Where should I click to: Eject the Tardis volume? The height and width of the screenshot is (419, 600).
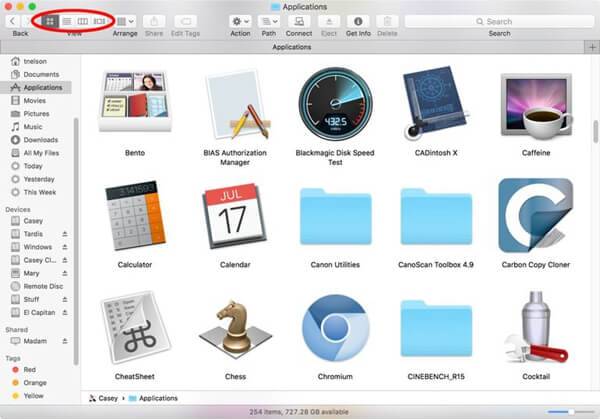pos(65,234)
